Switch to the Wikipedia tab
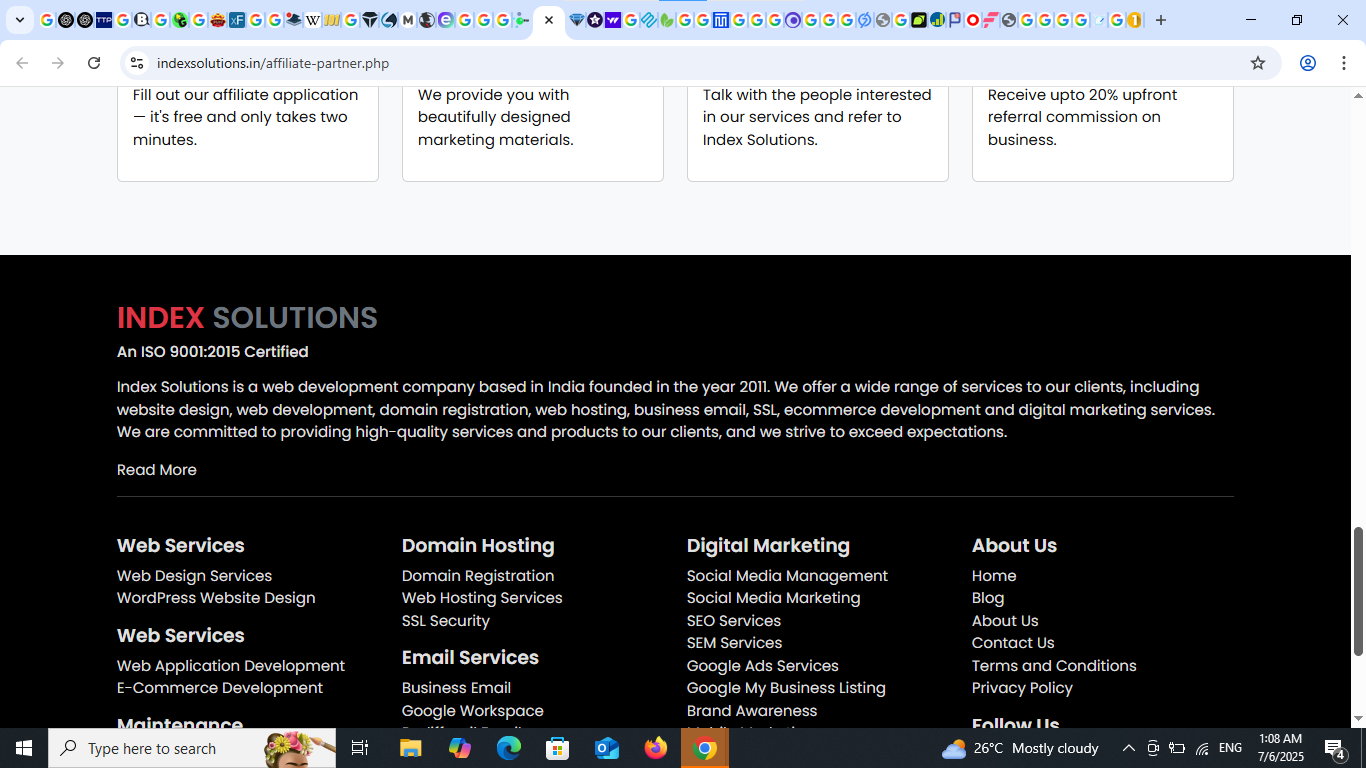 click(313, 20)
